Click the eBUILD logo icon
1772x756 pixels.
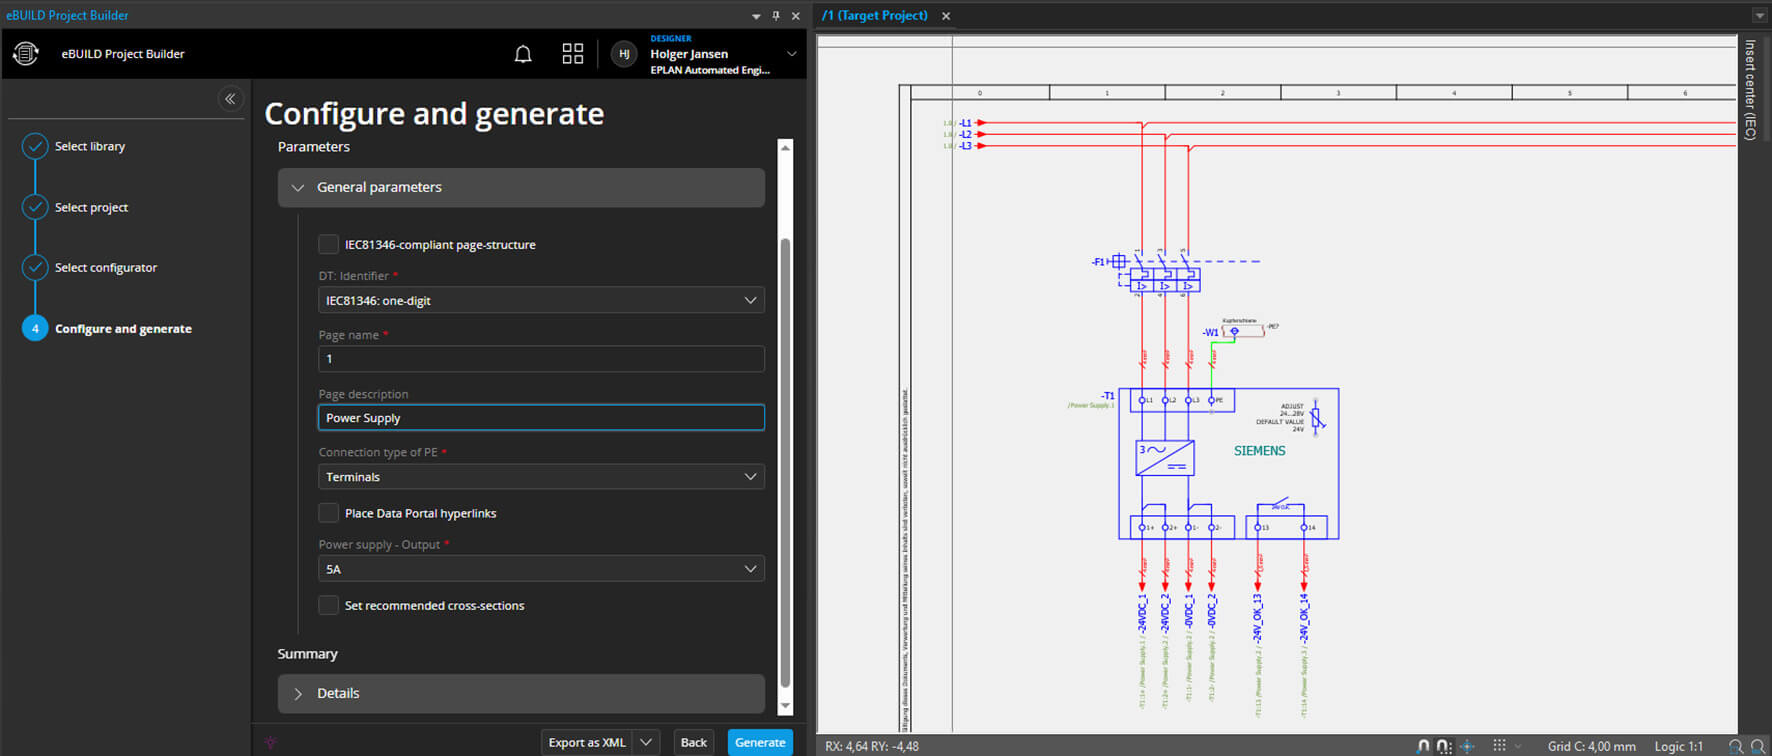[26, 54]
